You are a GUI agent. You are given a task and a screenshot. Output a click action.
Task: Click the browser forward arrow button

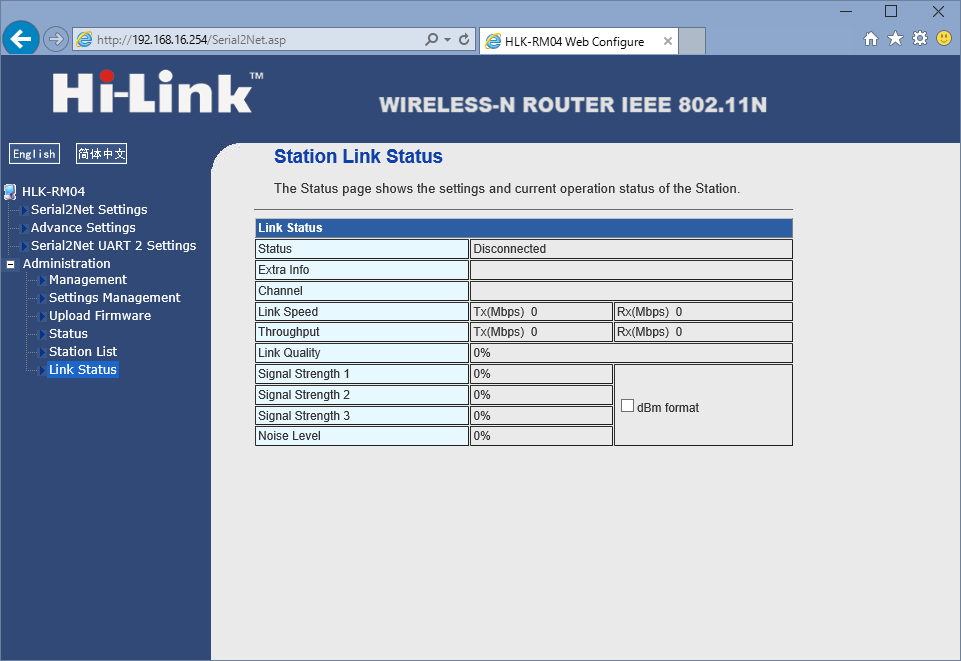(x=56, y=40)
